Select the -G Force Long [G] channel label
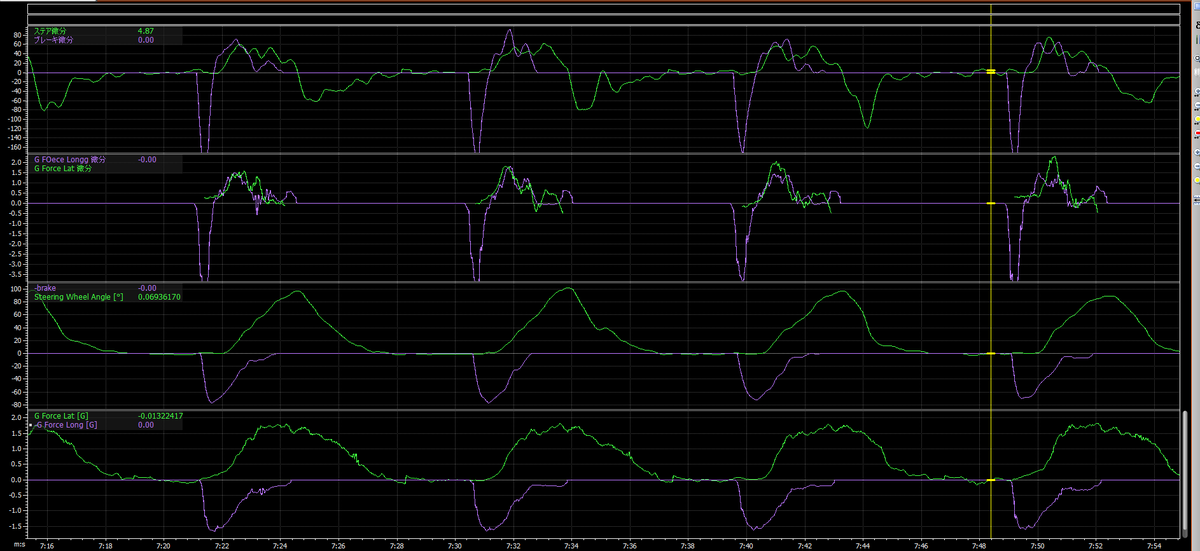Viewport: 1200px width, 551px height. click(x=65, y=424)
